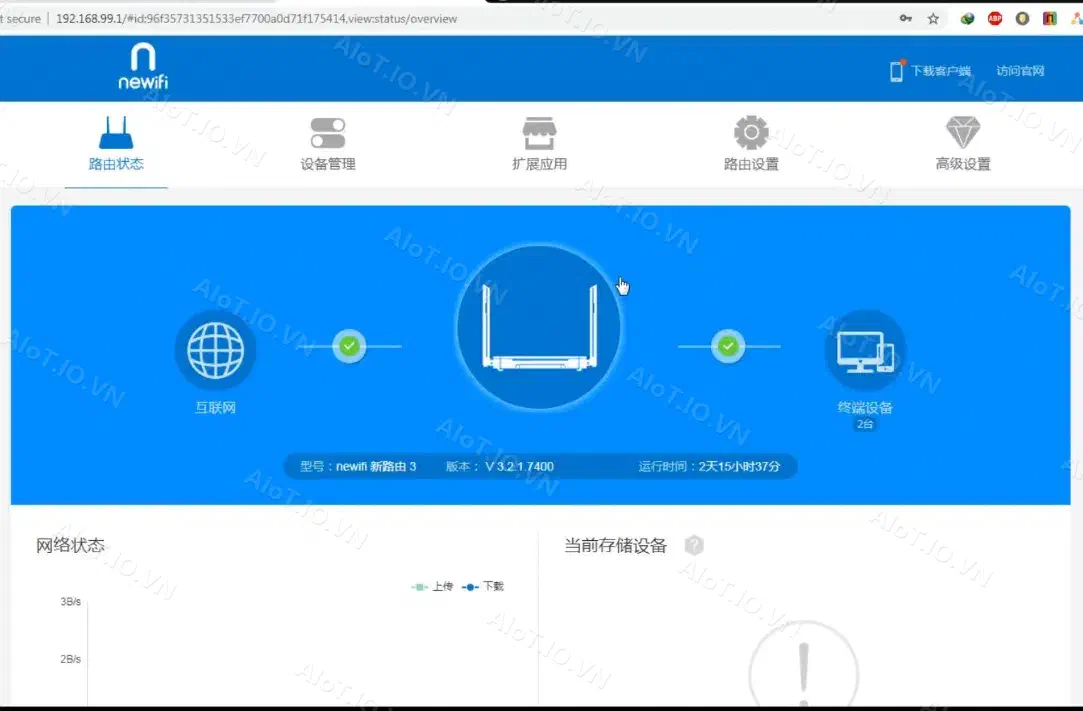This screenshot has width=1083, height=711.
Task: Click the ABP adblock extension icon
Action: click(x=995, y=19)
